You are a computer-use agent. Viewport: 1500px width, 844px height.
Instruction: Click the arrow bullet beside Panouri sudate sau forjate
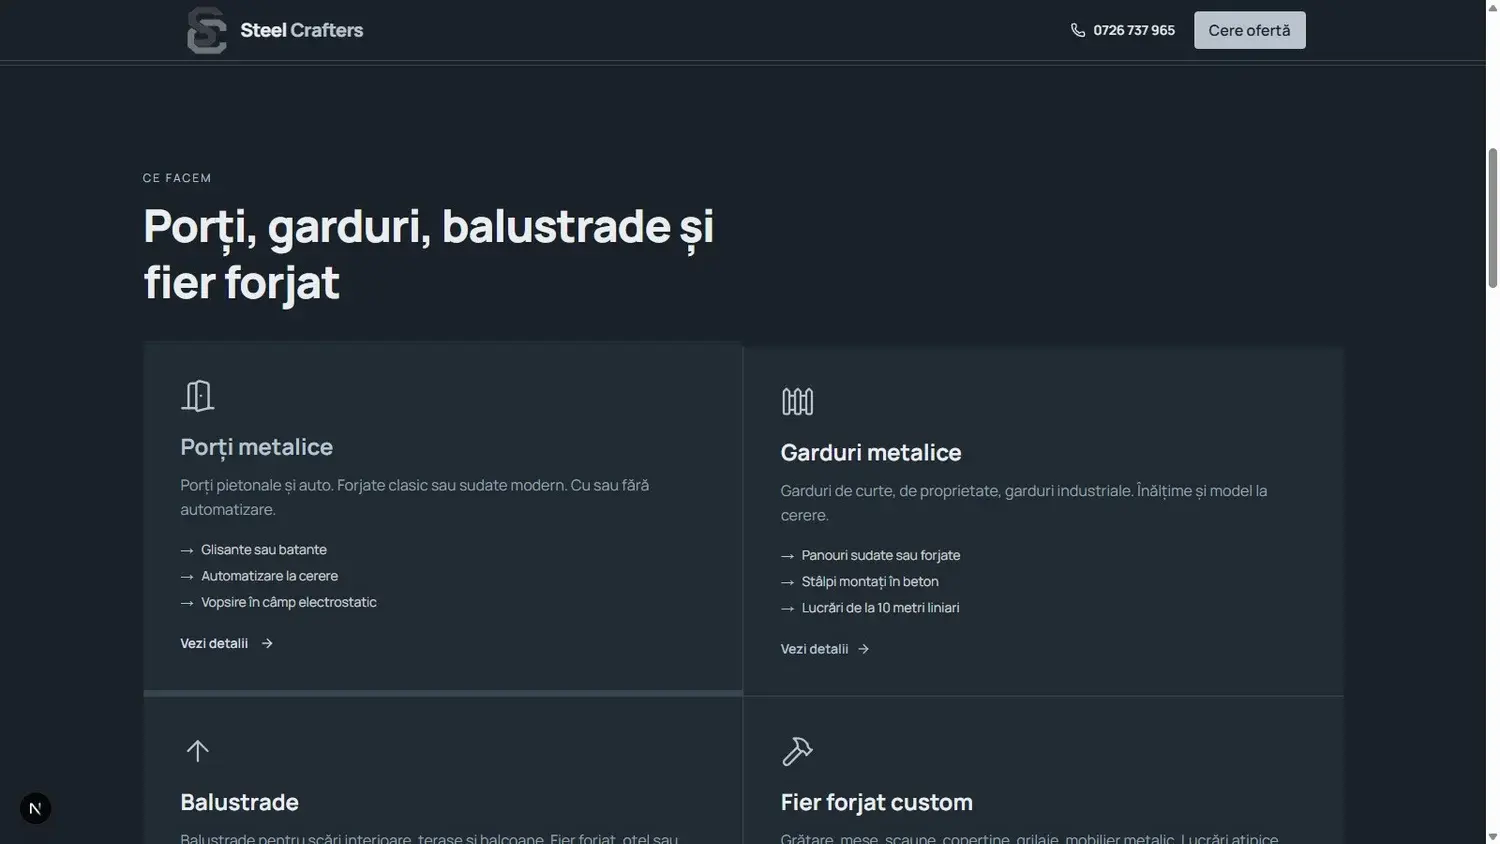(x=787, y=556)
